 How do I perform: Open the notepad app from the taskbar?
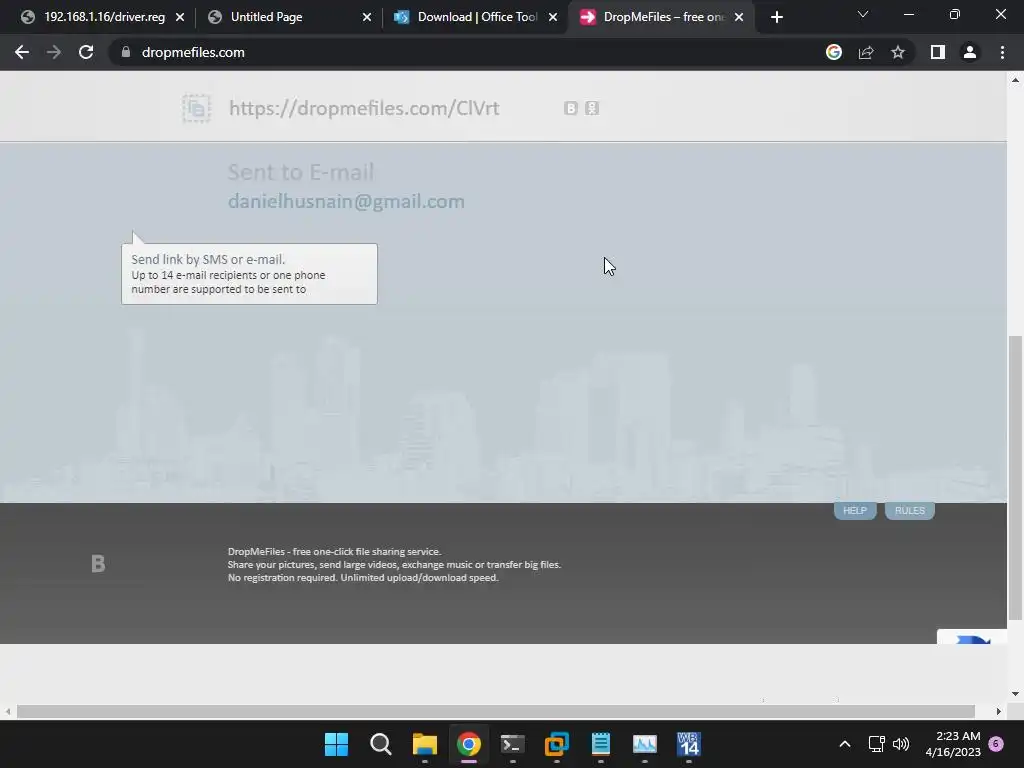coord(601,744)
